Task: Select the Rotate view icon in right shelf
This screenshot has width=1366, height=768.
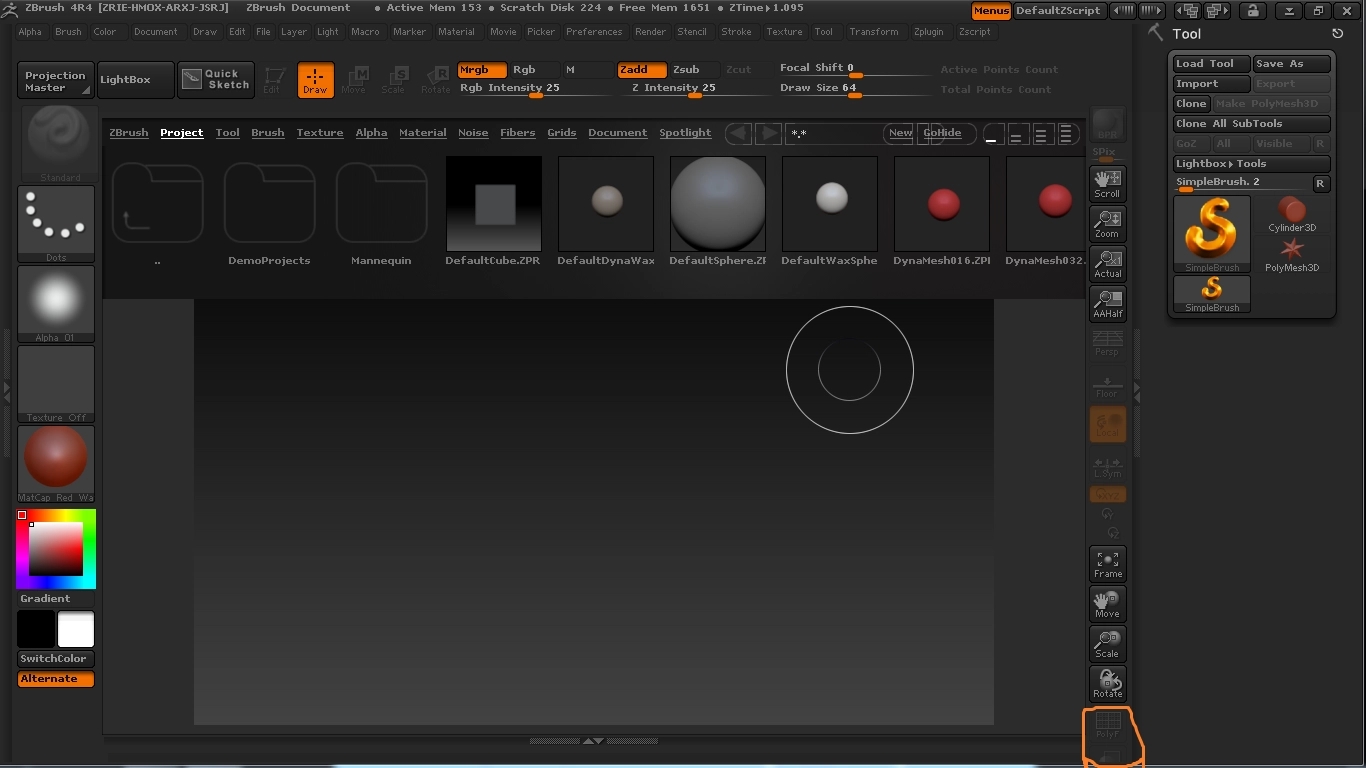Action: [x=1107, y=683]
